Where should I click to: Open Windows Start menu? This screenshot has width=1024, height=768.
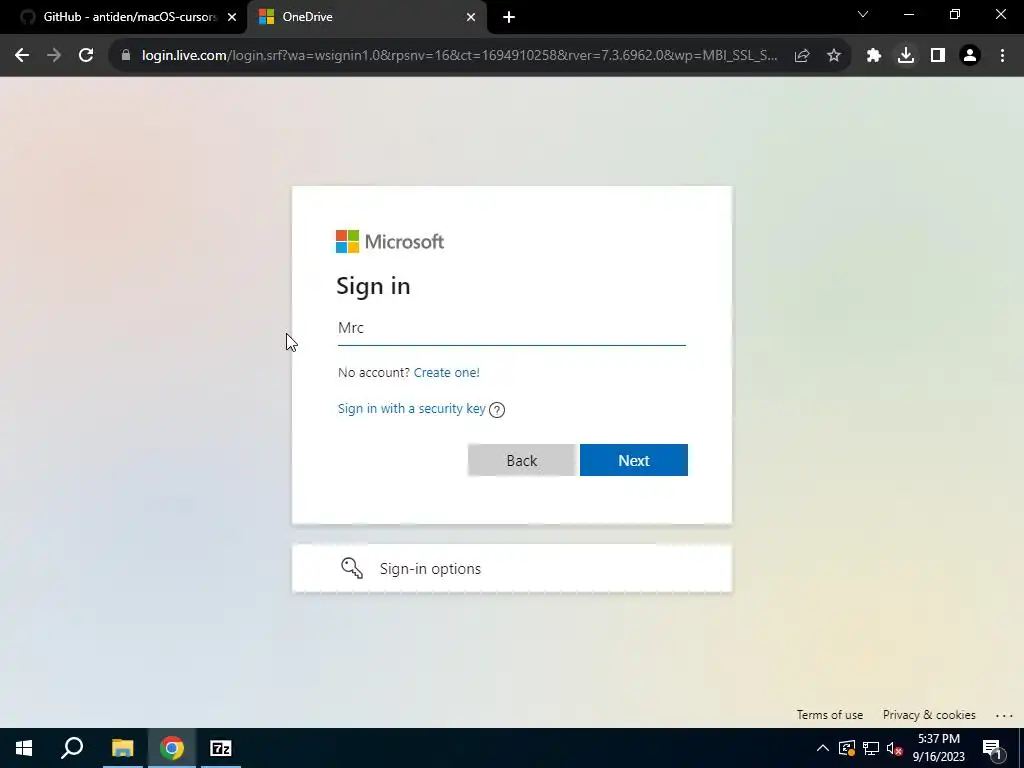(24, 748)
